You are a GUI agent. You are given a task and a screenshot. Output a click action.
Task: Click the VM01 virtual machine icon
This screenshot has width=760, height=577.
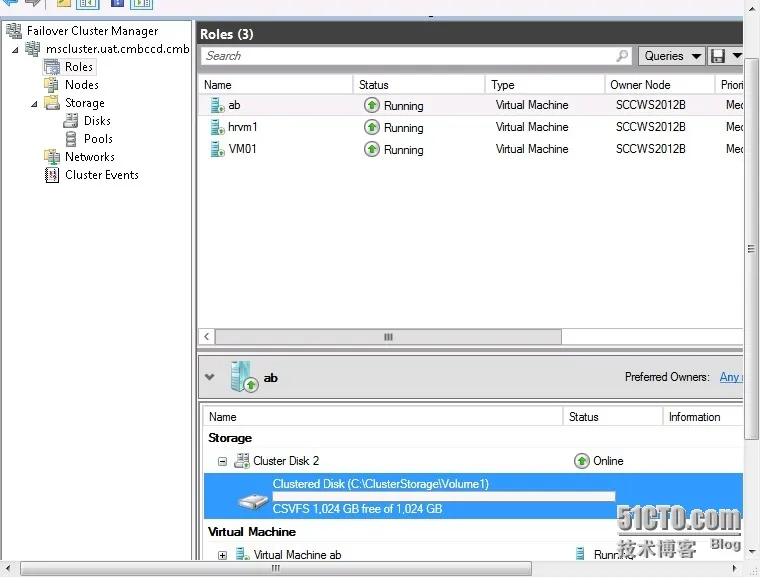pos(217,149)
